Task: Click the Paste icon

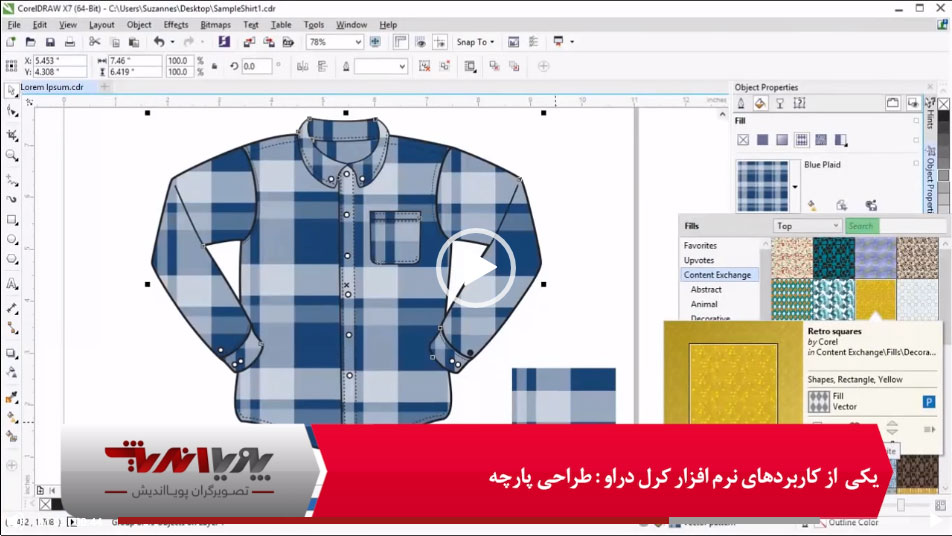Action: coord(134,42)
